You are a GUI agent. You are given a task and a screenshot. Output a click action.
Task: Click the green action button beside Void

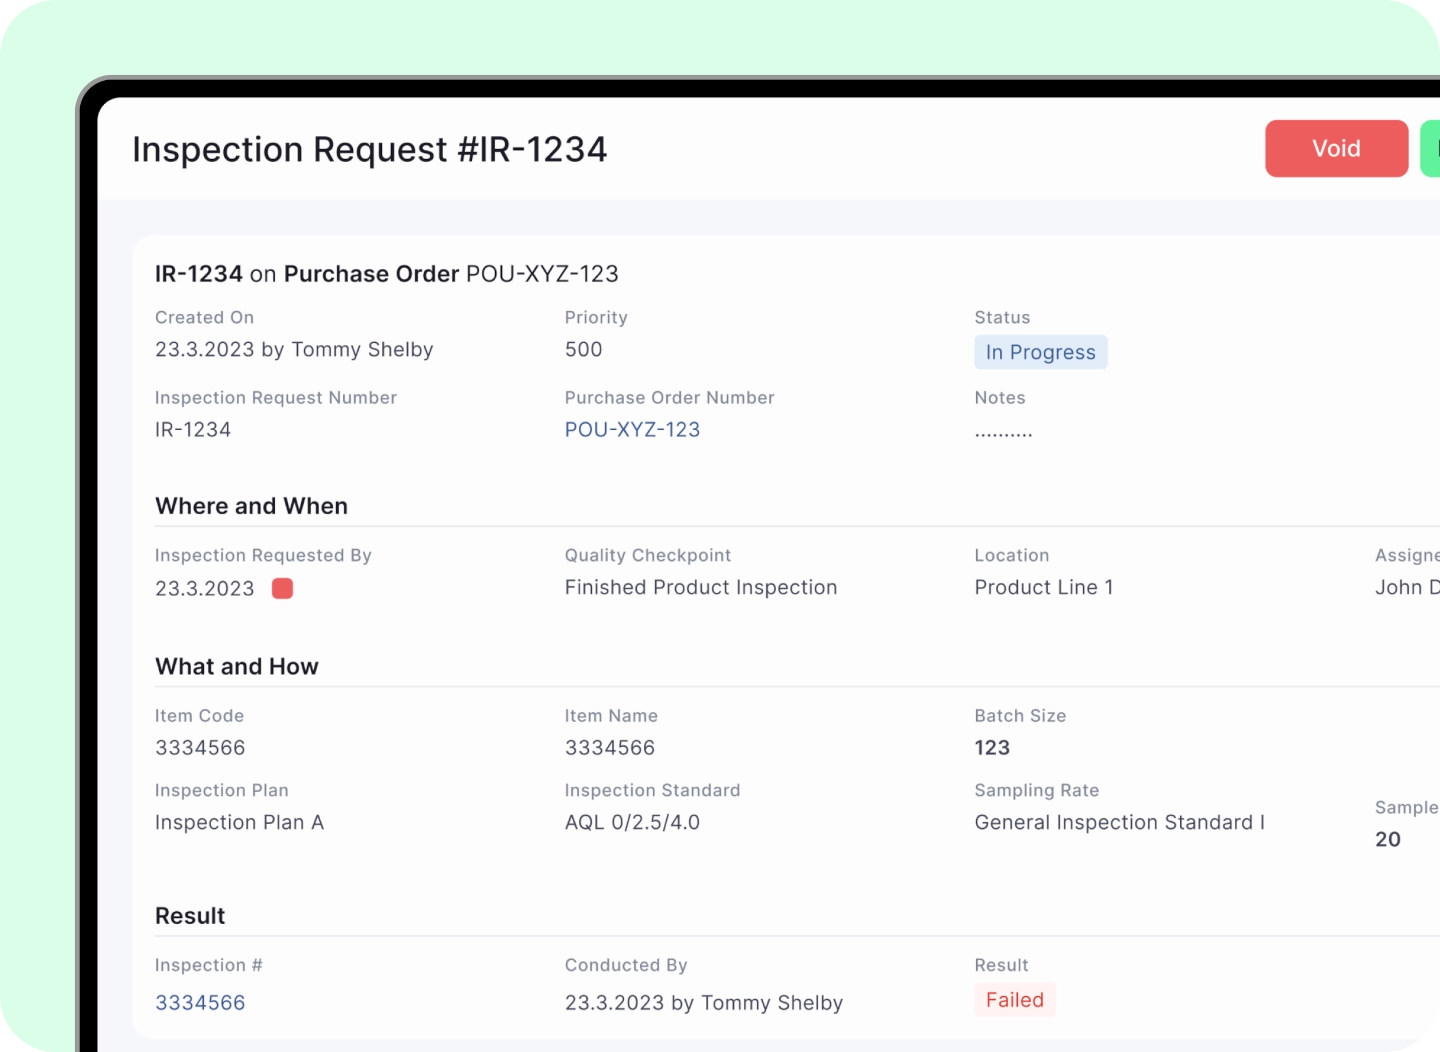pos(1432,148)
